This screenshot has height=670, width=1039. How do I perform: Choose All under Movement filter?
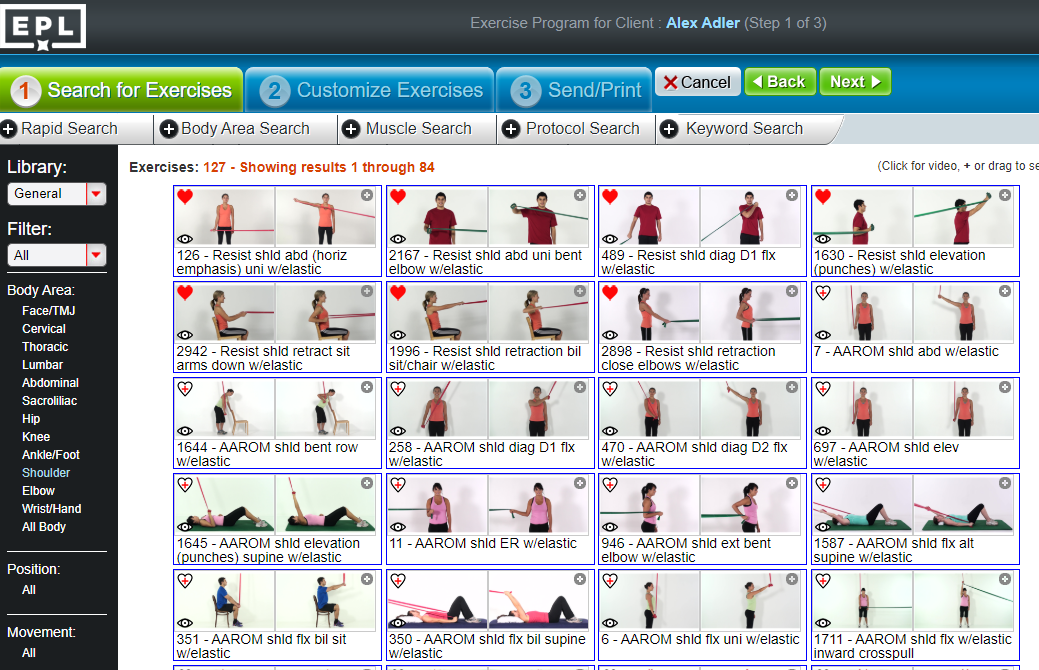[28, 653]
